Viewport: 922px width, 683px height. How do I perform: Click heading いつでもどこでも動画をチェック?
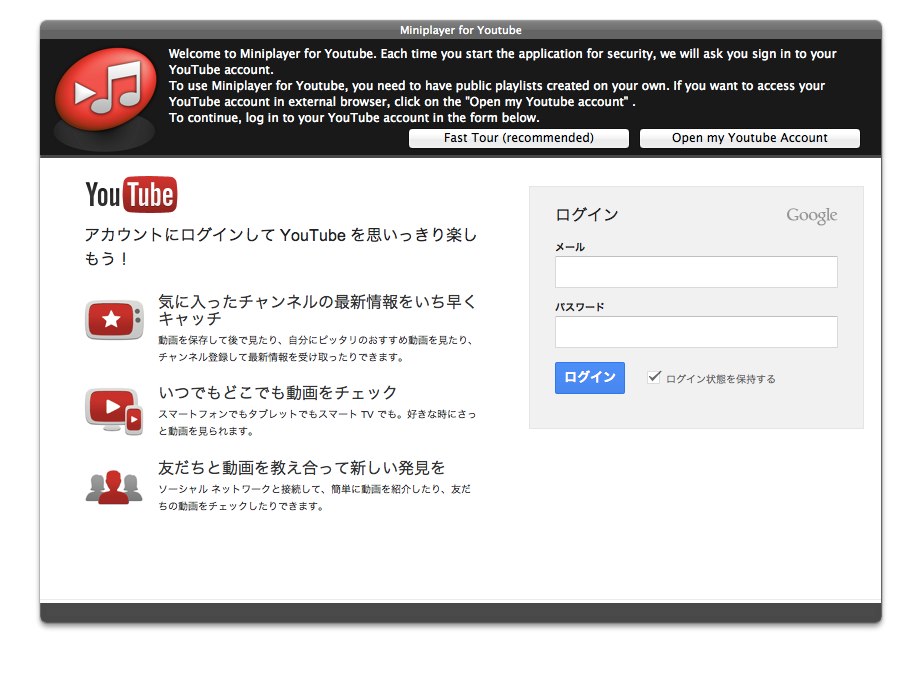point(278,392)
